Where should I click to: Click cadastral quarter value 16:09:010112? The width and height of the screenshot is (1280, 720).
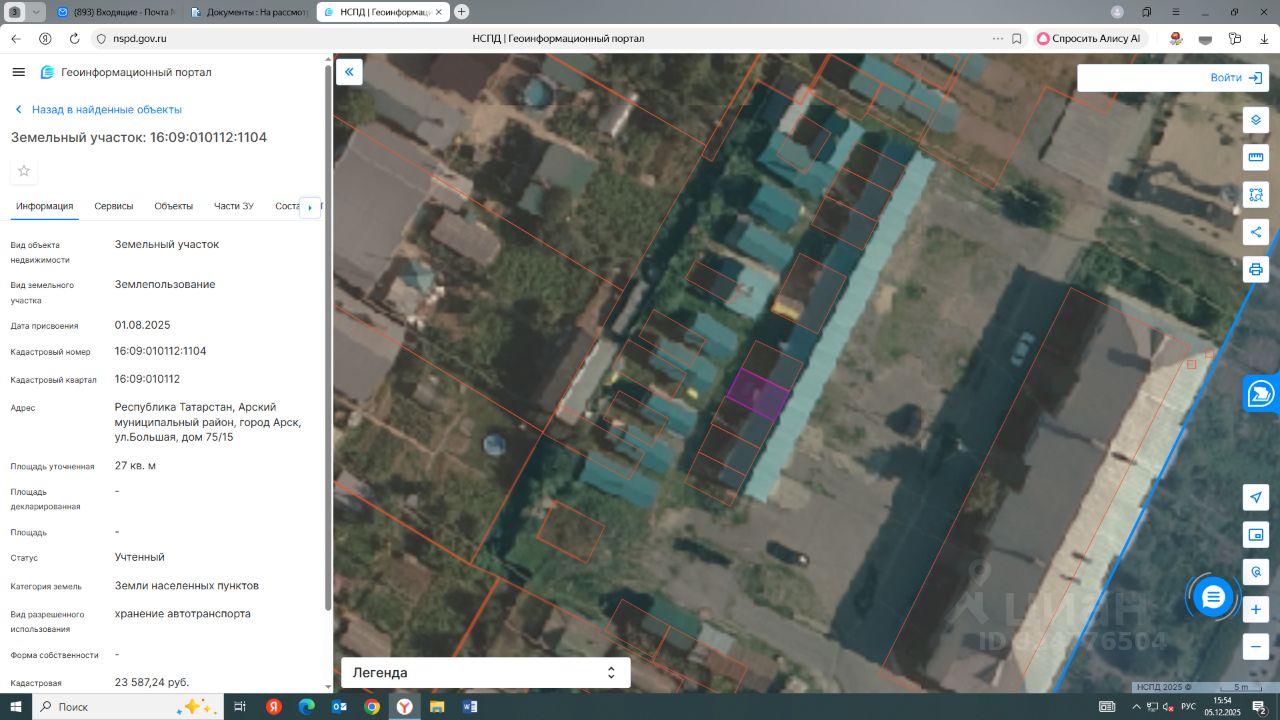[x=147, y=379]
